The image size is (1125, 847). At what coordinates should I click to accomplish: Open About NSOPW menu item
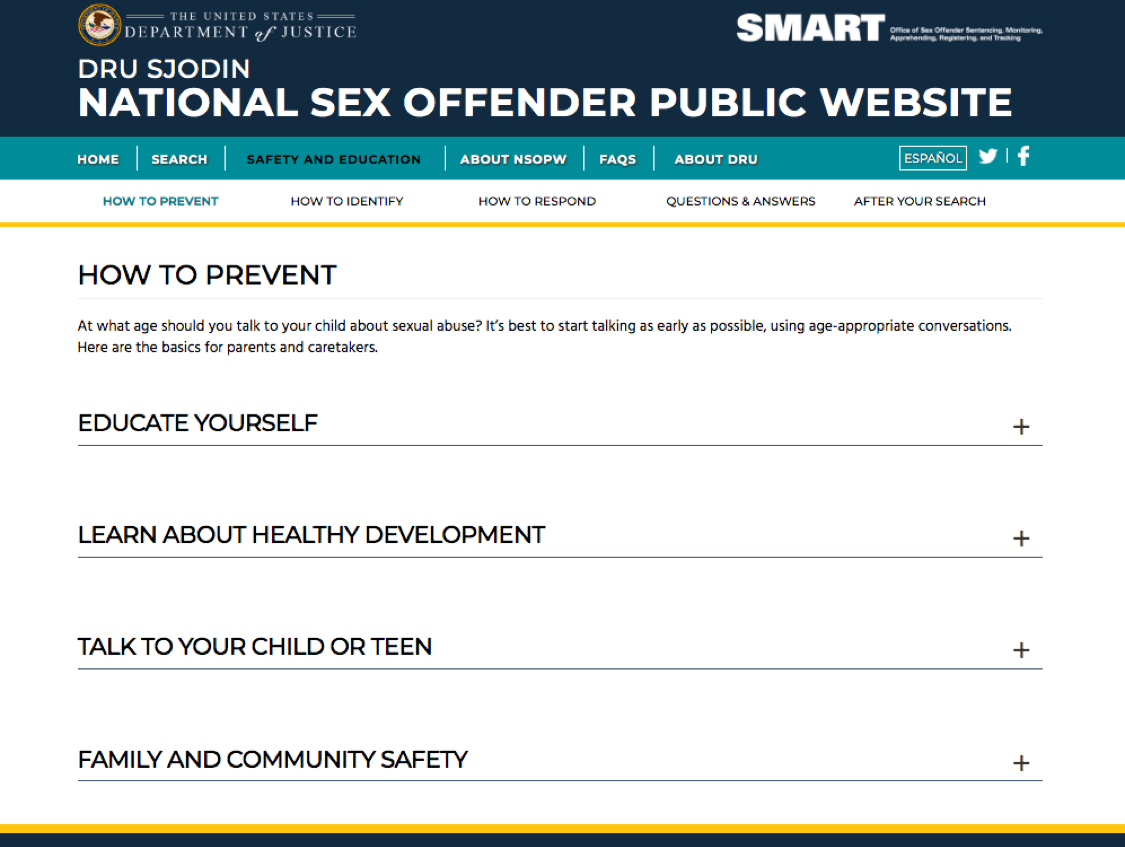(x=513, y=159)
